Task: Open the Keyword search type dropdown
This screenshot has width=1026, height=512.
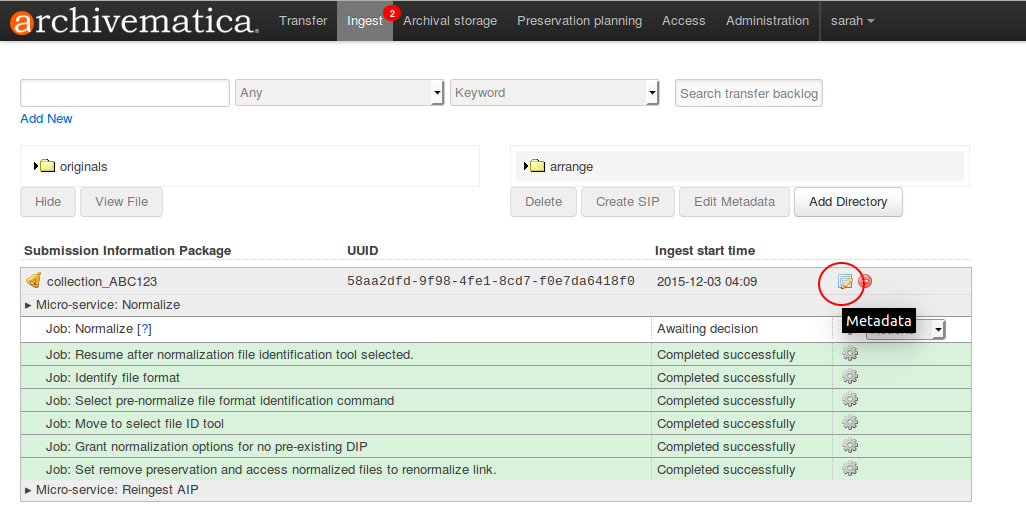Action: (554, 93)
